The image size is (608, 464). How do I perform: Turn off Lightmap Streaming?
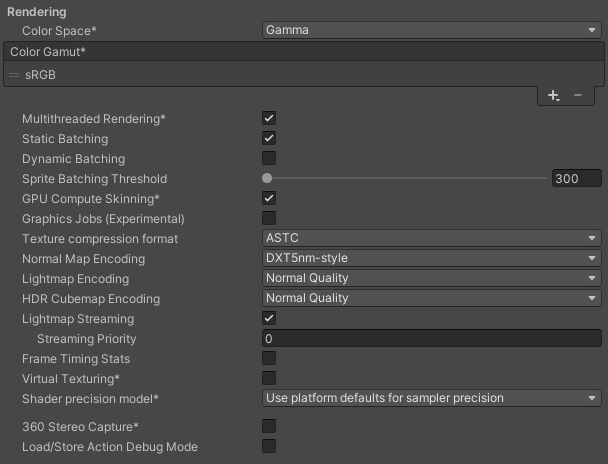pos(269,319)
